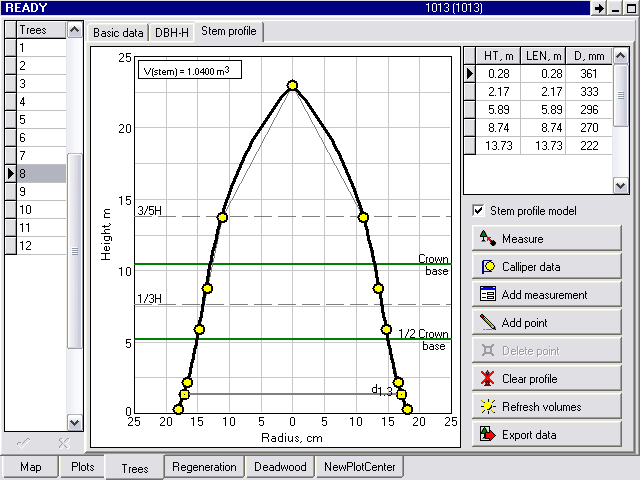Click the Add measurement table icon

488,294
